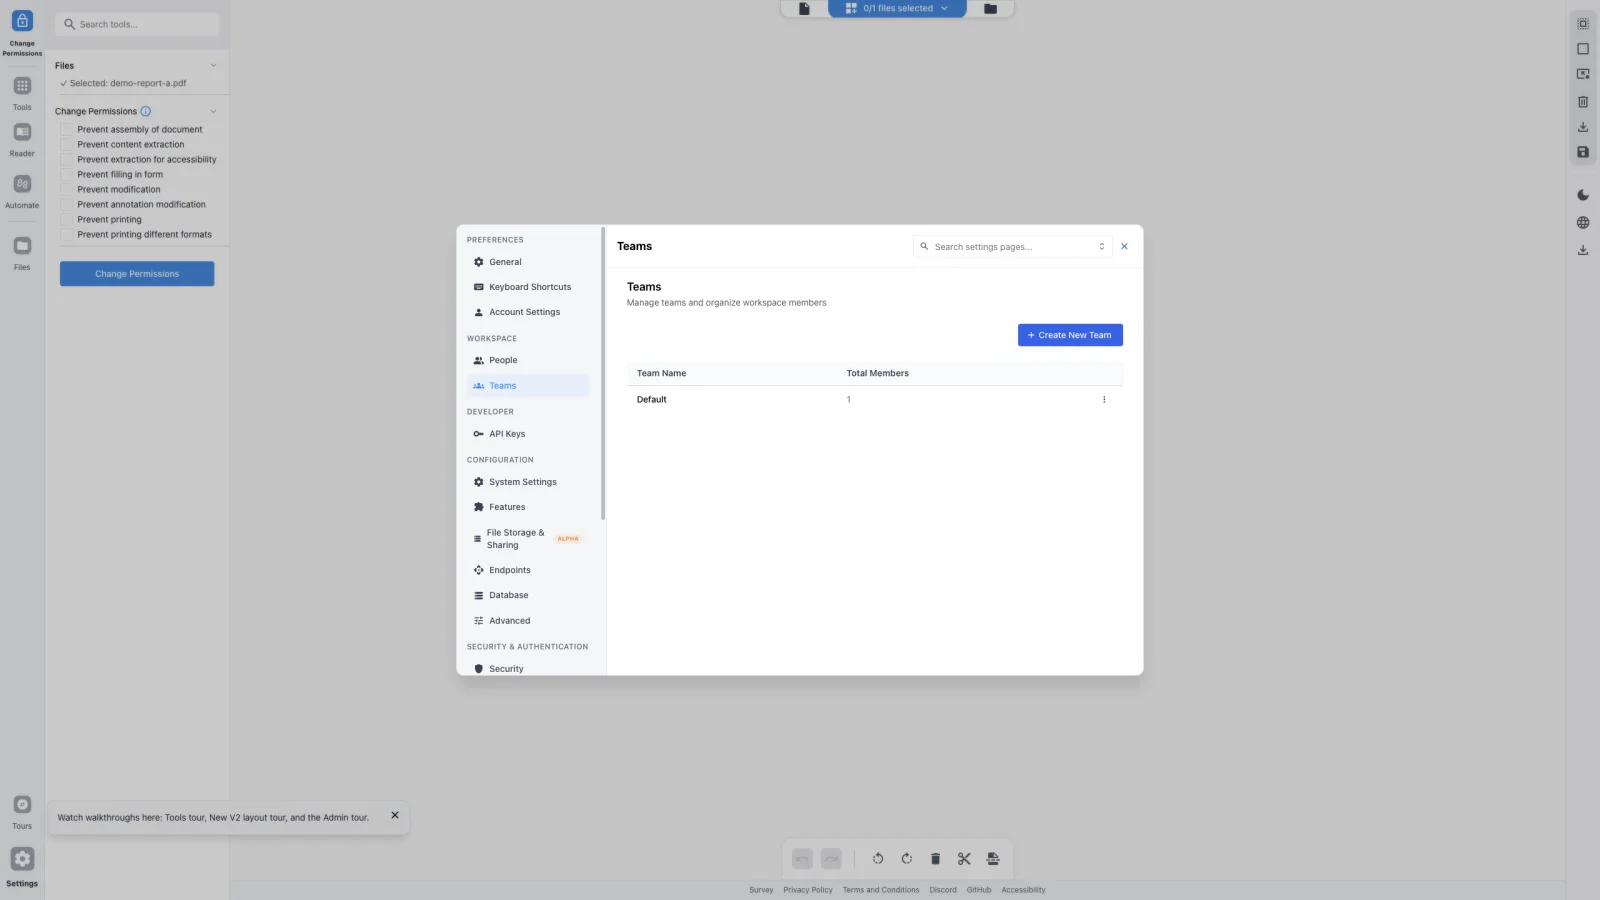
Task: Collapse the Files section chevron
Action: [213, 66]
